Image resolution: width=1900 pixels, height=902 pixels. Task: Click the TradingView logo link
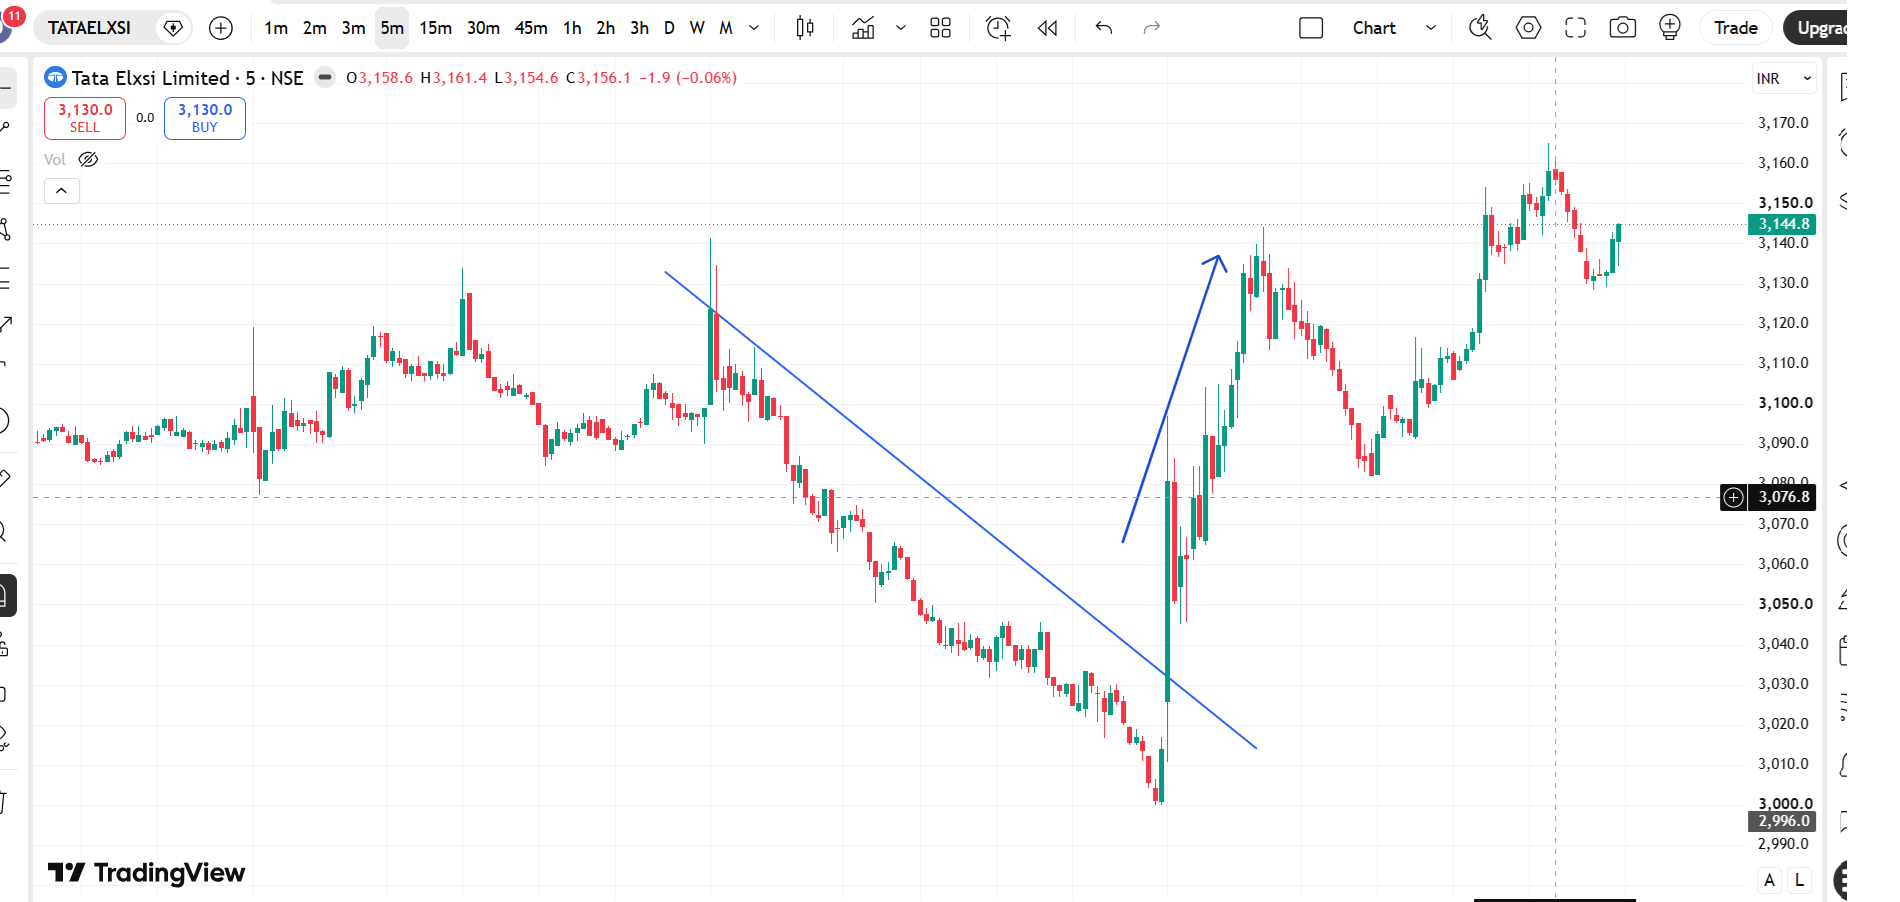coord(147,873)
